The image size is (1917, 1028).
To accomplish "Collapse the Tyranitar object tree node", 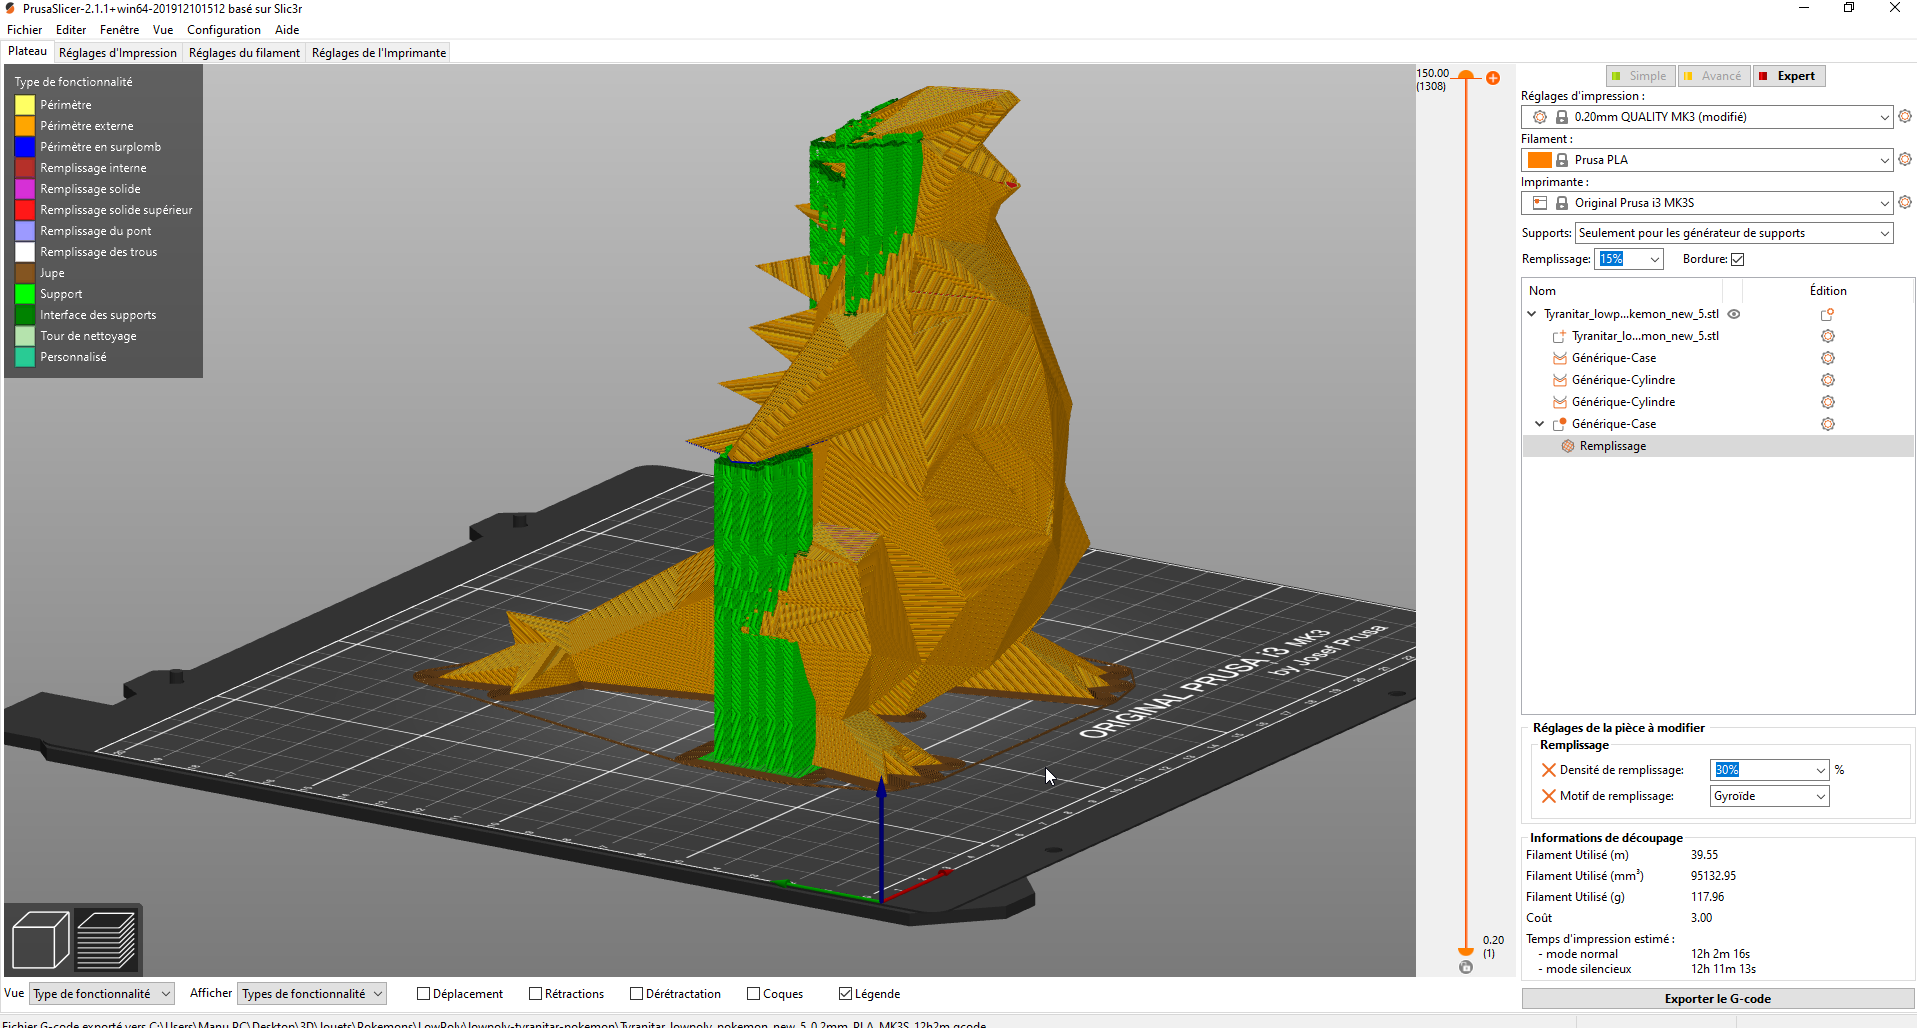I will tap(1531, 314).
